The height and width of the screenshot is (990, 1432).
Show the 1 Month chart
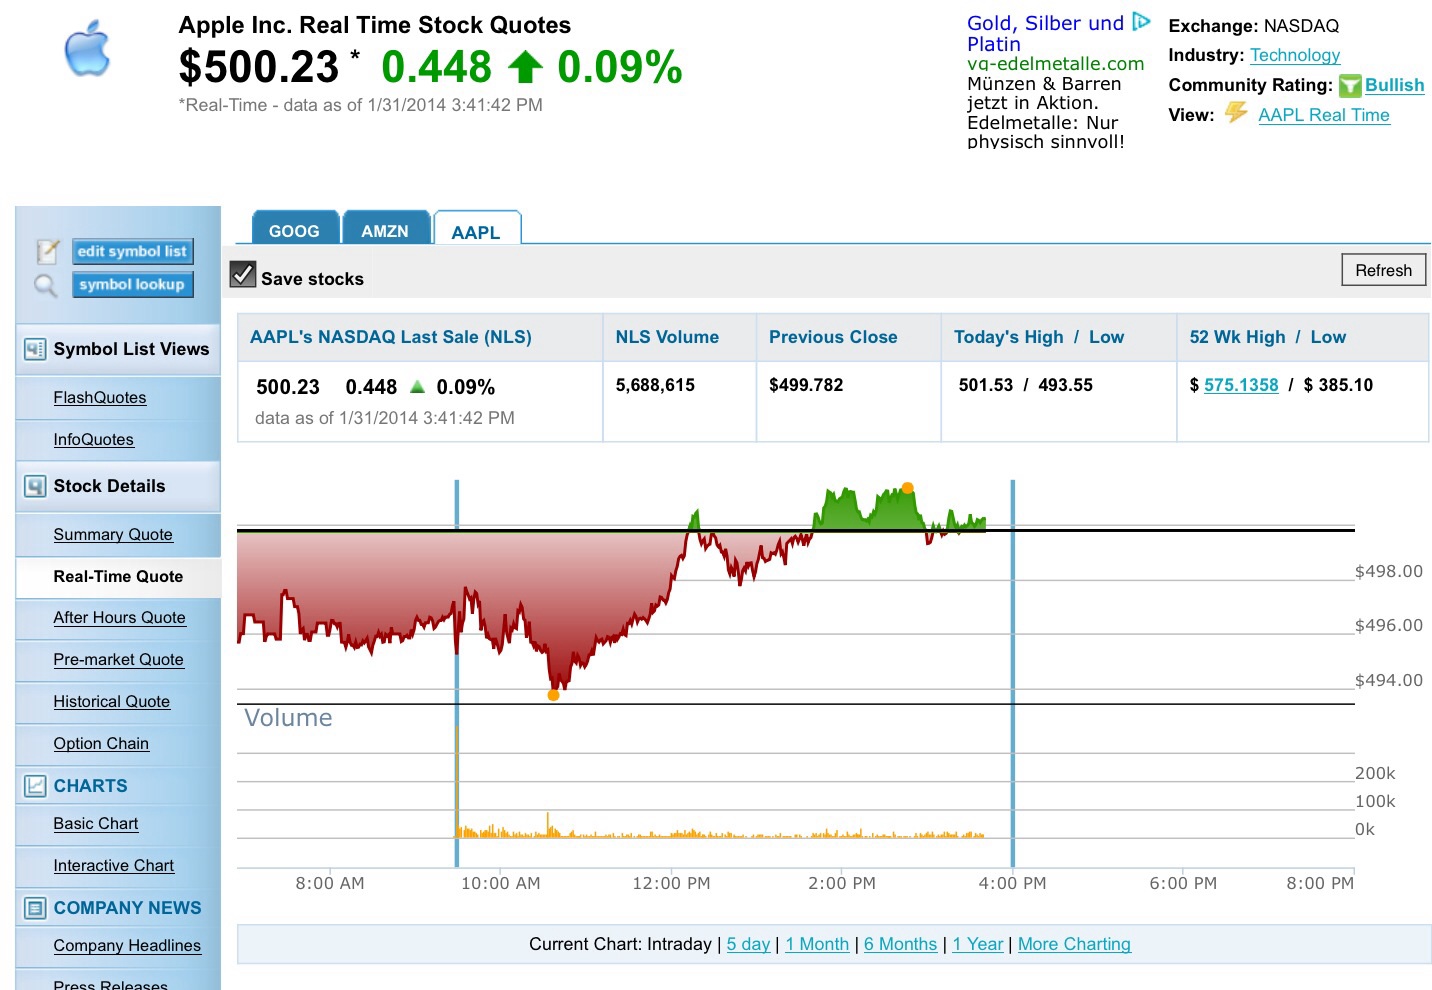click(817, 944)
